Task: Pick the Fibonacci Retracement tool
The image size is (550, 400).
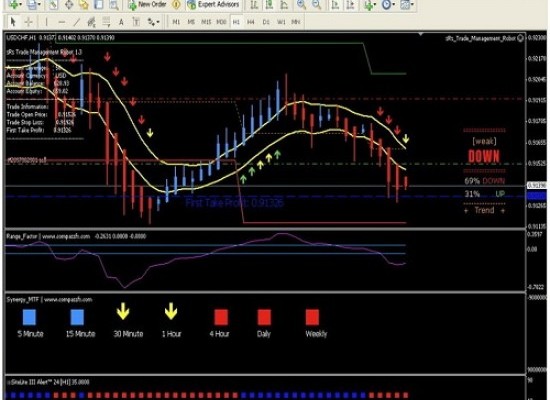Action: 106,22
